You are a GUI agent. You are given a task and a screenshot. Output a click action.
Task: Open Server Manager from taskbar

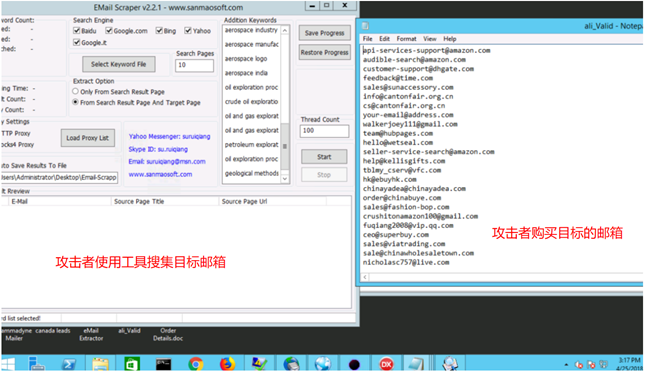tap(37, 364)
